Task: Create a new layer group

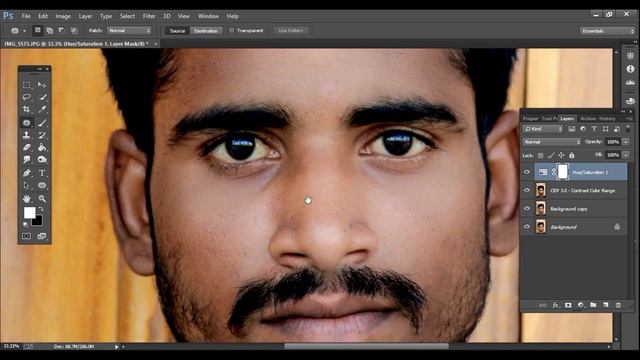Action: tap(593, 305)
